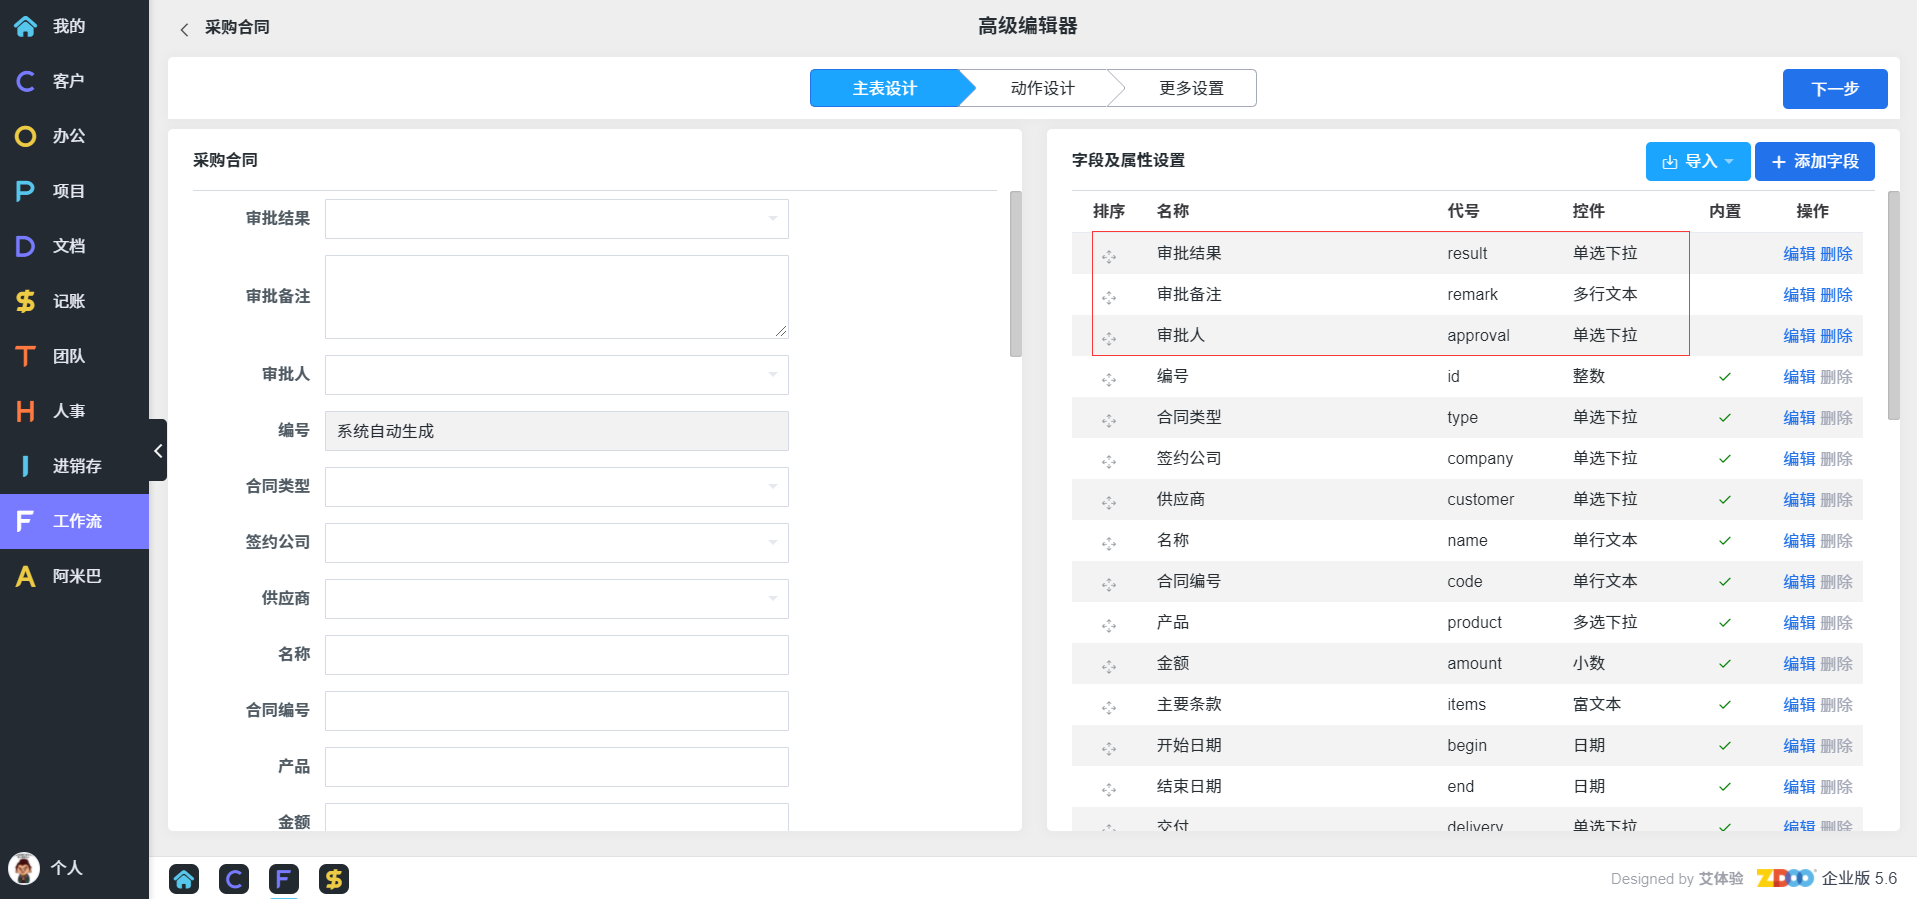Open the 合同类型 dropdown in form
Image resolution: width=1917 pixels, height=899 pixels.
556,487
